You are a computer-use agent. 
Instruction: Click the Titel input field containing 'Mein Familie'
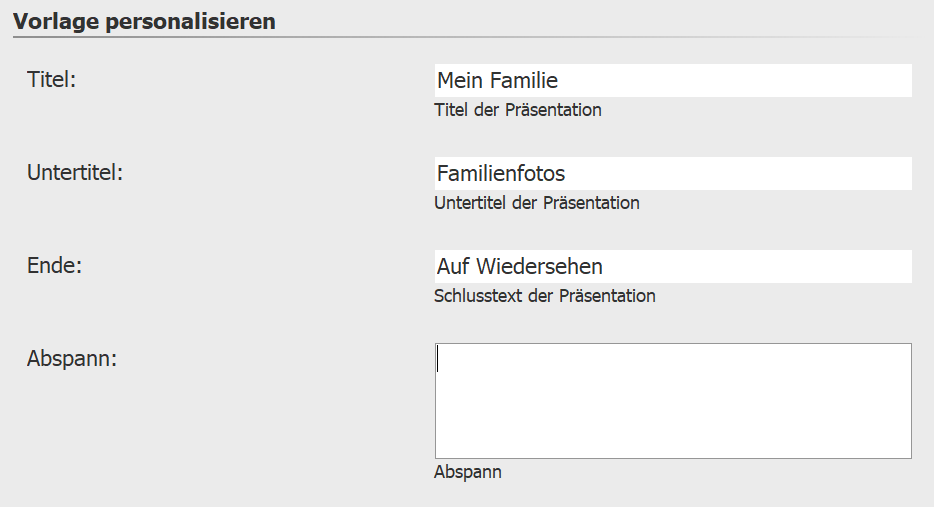coord(672,80)
